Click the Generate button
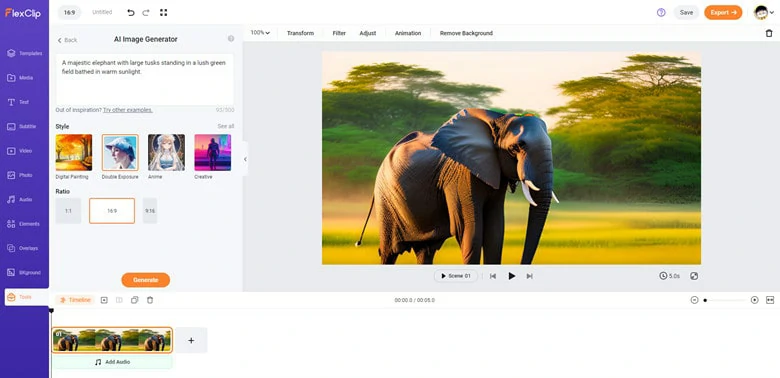 (146, 280)
